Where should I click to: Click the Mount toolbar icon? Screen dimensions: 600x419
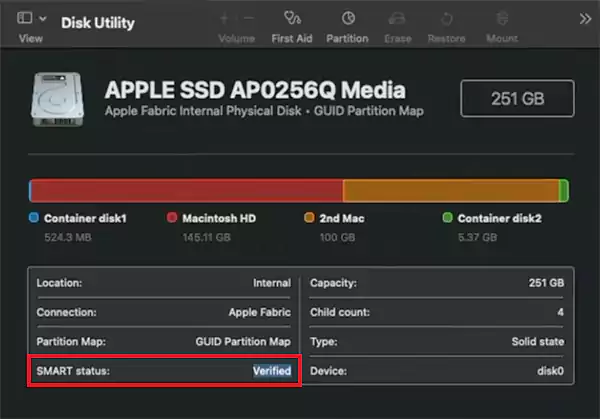click(502, 18)
